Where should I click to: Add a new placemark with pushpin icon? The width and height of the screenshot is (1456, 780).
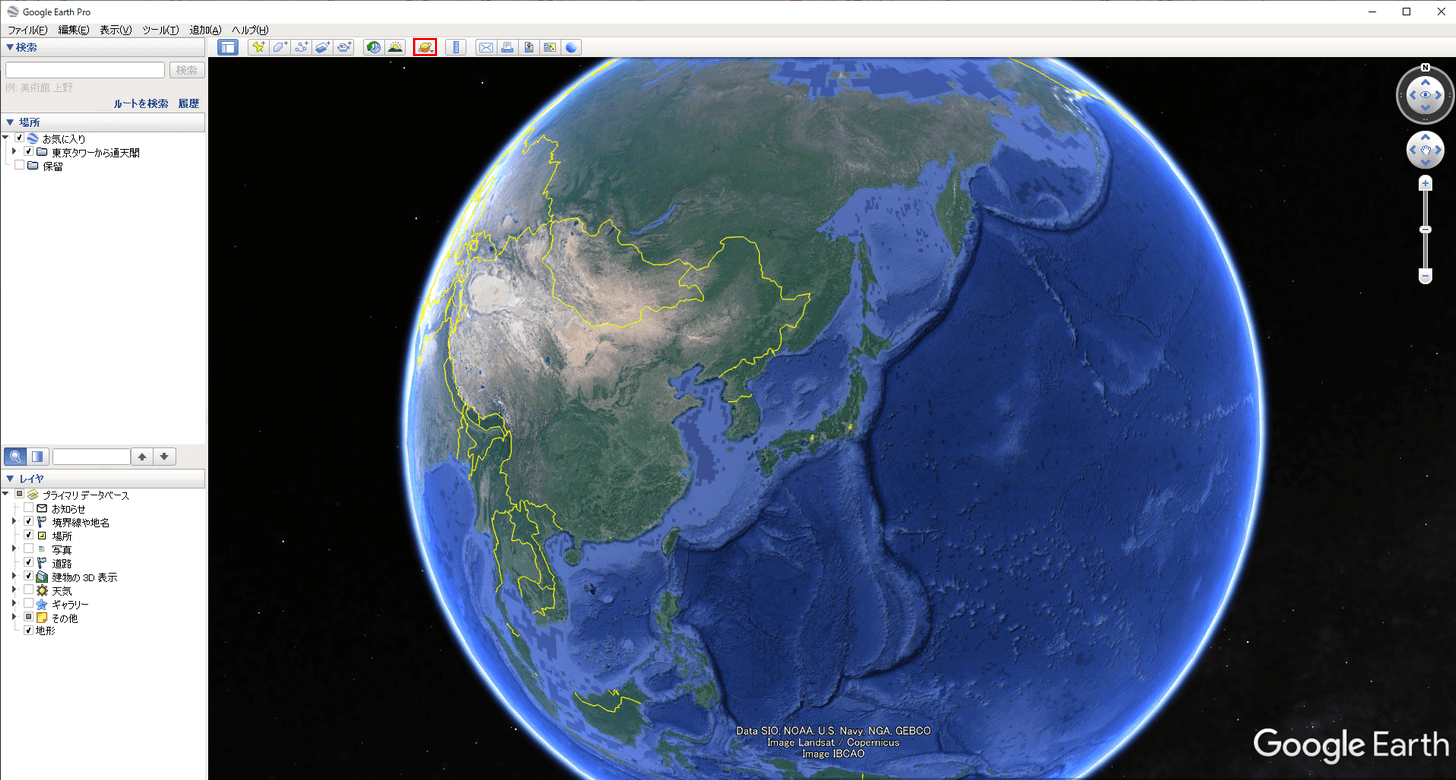pos(259,46)
